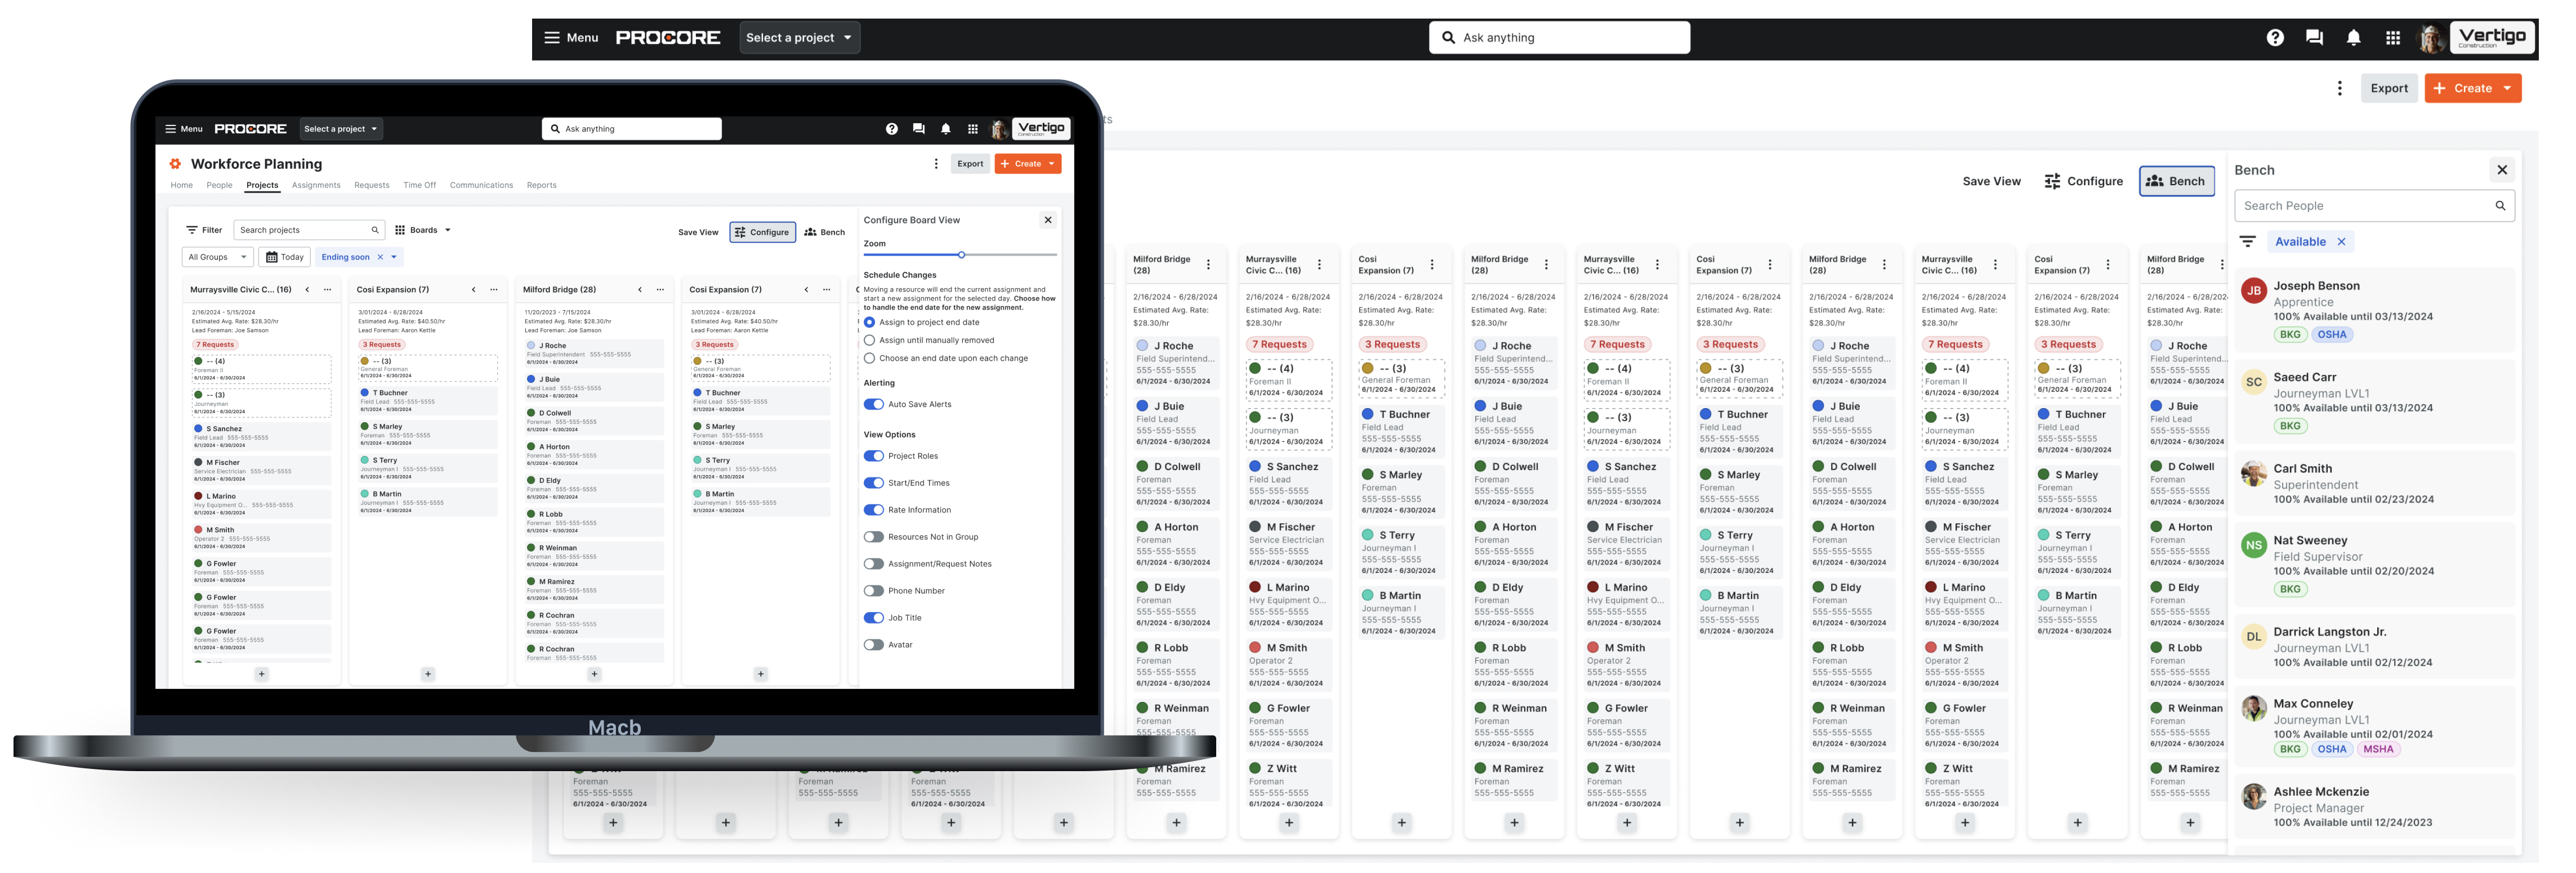Remove the Available filter chip

tap(2341, 242)
